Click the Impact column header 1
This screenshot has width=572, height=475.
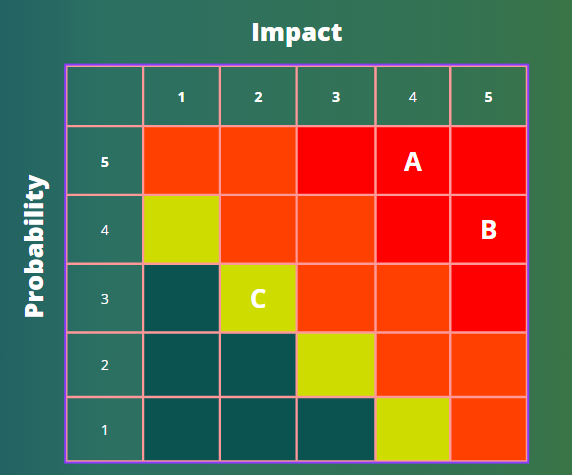pyautogui.click(x=181, y=97)
